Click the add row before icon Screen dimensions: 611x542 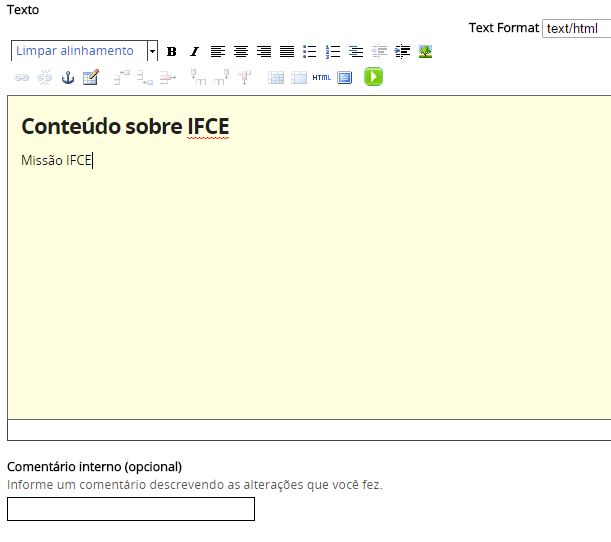point(122,78)
